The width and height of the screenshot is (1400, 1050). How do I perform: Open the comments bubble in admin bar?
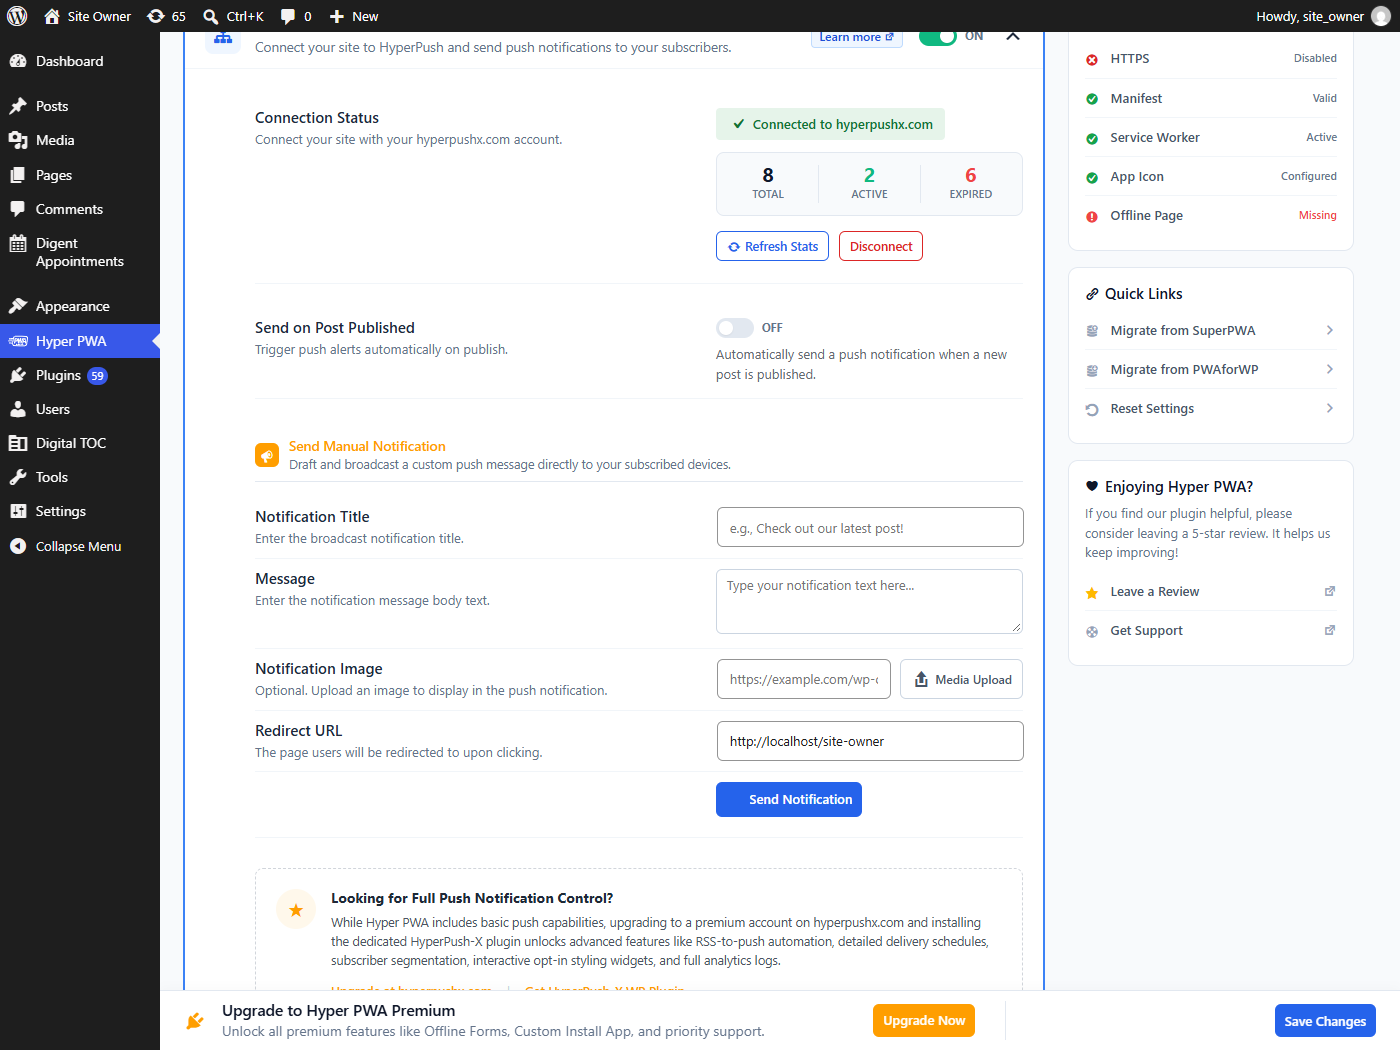point(288,16)
